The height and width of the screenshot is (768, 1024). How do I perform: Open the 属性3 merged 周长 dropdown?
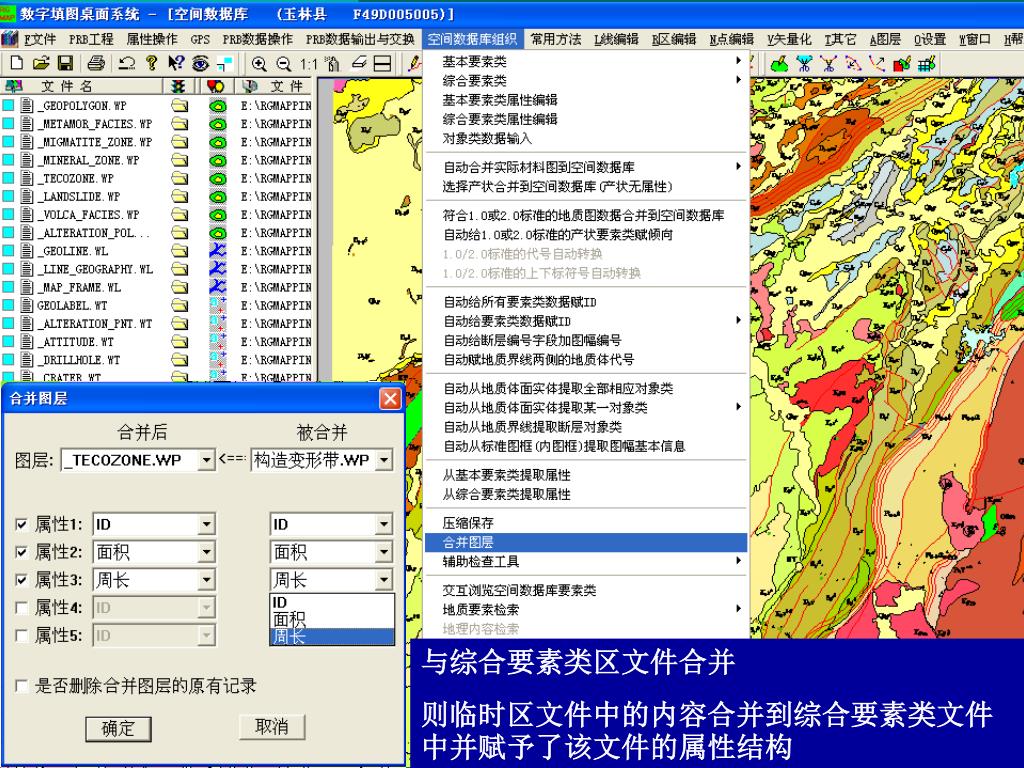pyautogui.click(x=206, y=580)
